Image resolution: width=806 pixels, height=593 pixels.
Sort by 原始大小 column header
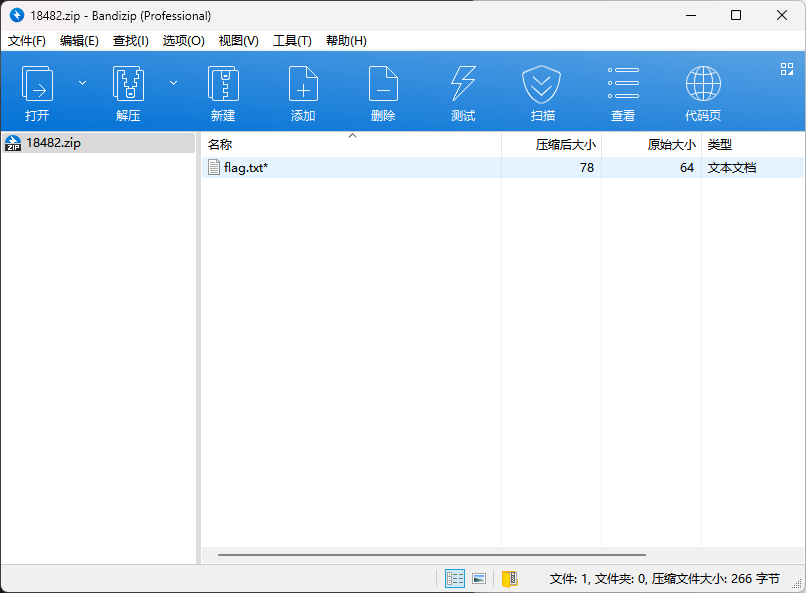click(652, 144)
